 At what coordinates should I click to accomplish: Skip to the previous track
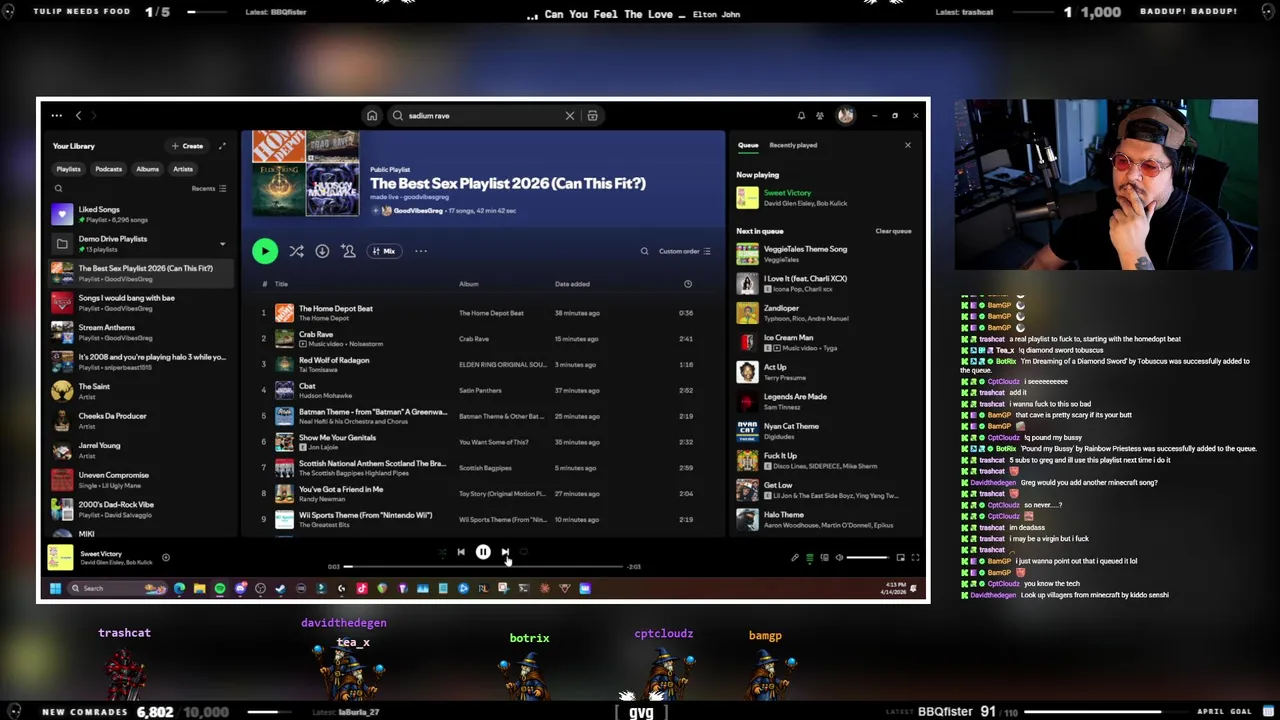pyautogui.click(x=461, y=552)
